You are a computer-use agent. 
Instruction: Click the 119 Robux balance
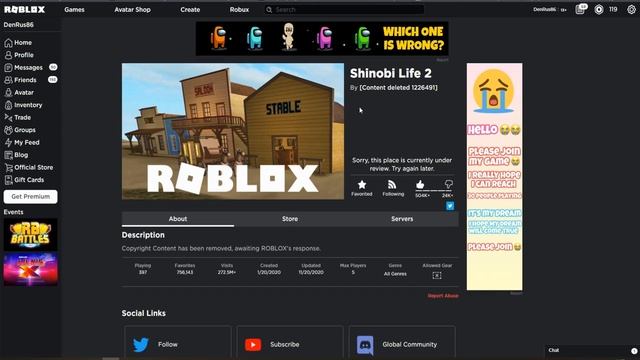(613, 9)
